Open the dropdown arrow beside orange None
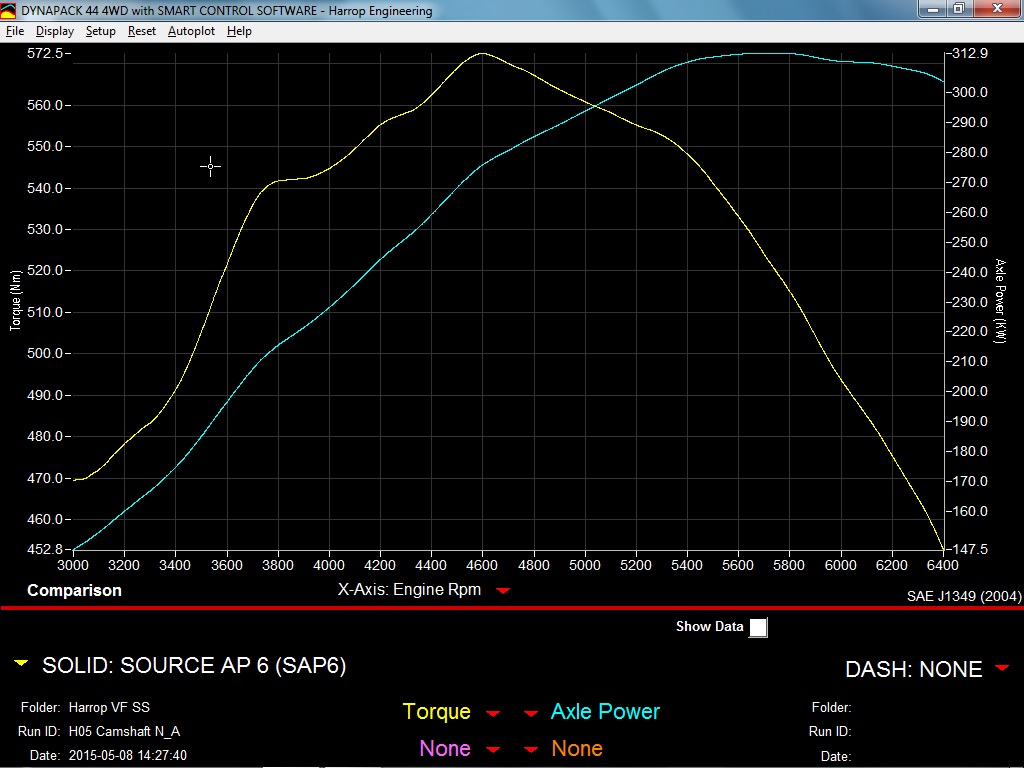This screenshot has width=1024, height=768. click(x=531, y=750)
